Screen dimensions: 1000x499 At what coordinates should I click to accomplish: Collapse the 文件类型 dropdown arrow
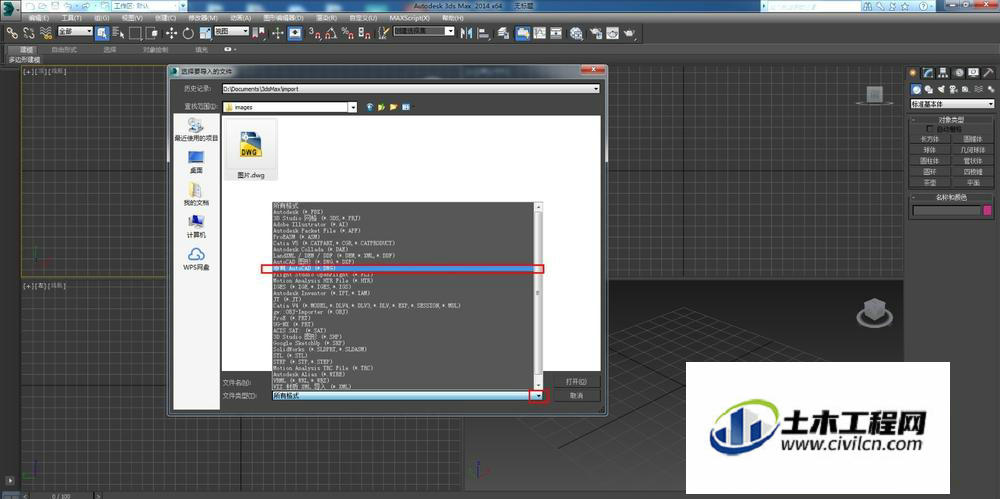538,396
